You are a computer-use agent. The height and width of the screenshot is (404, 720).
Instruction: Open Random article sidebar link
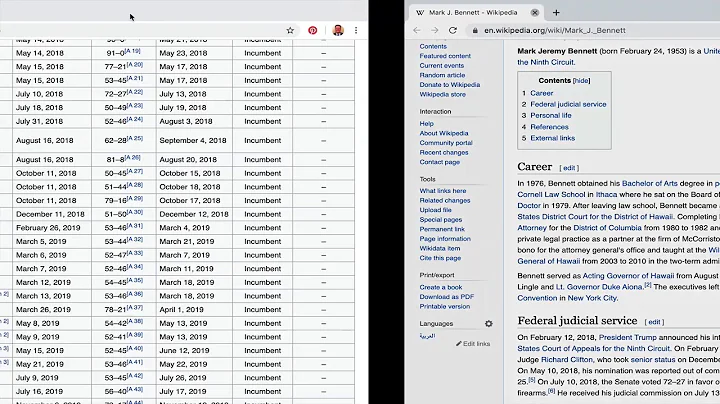point(442,75)
